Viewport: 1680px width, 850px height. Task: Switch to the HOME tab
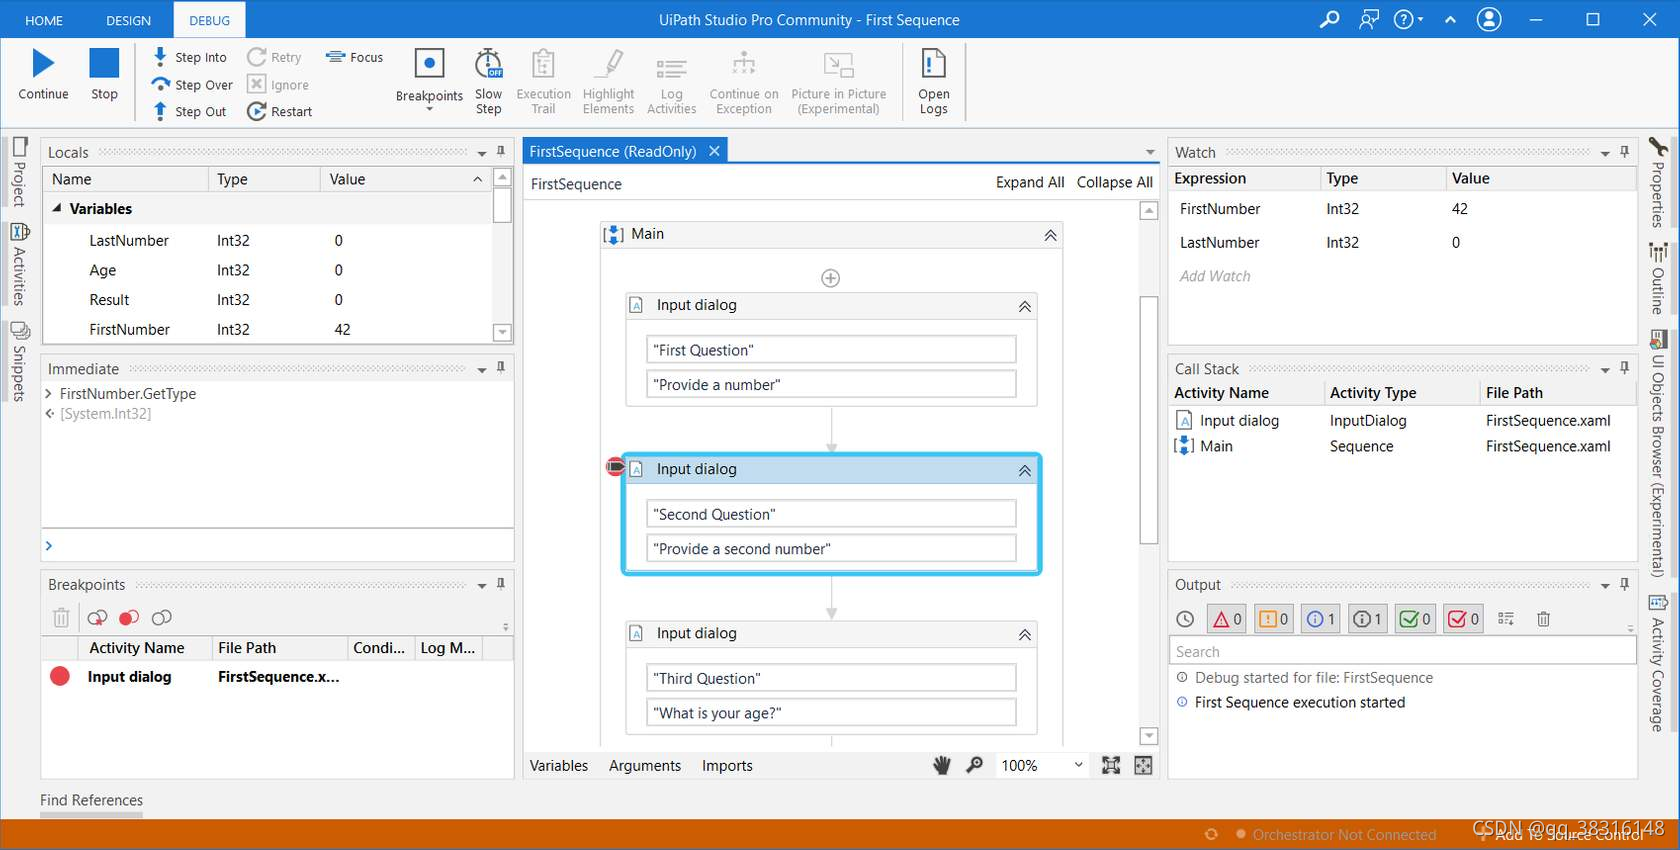(44, 20)
